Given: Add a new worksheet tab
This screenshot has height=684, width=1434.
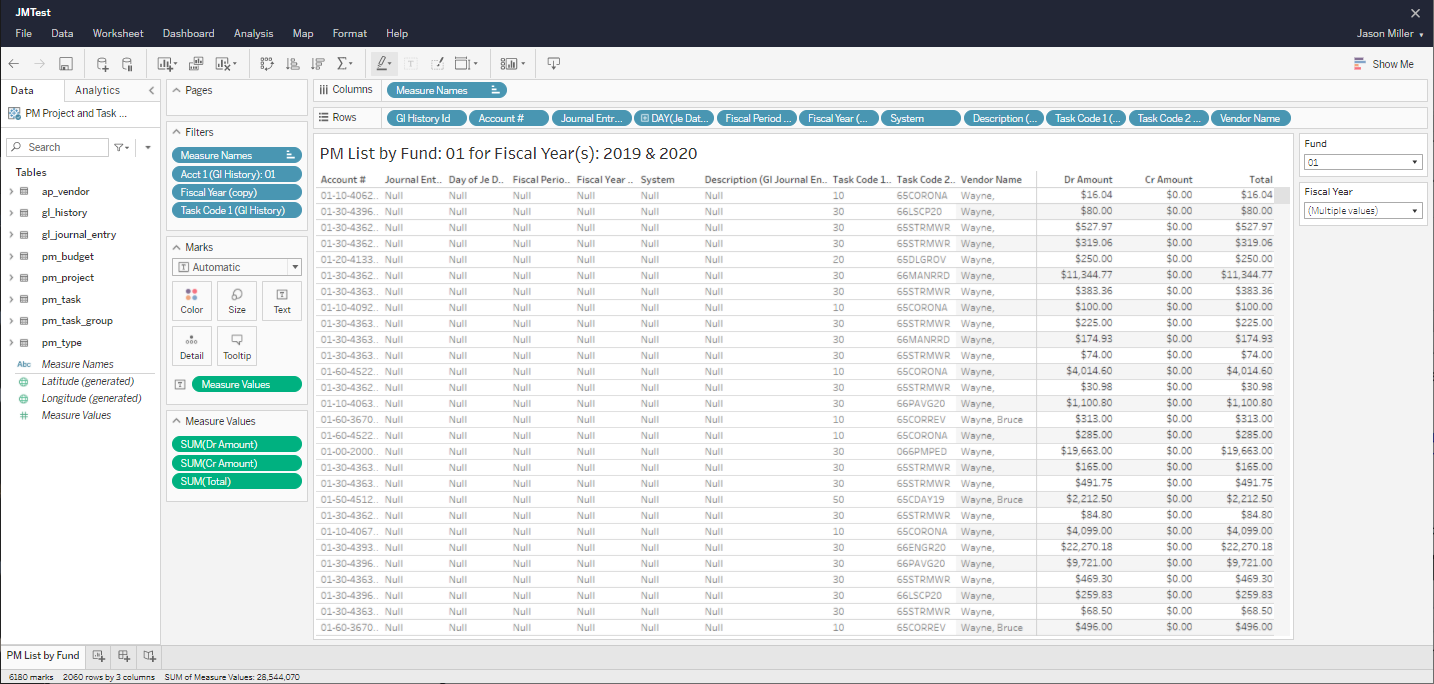Looking at the screenshot, I should pyautogui.click(x=99, y=656).
